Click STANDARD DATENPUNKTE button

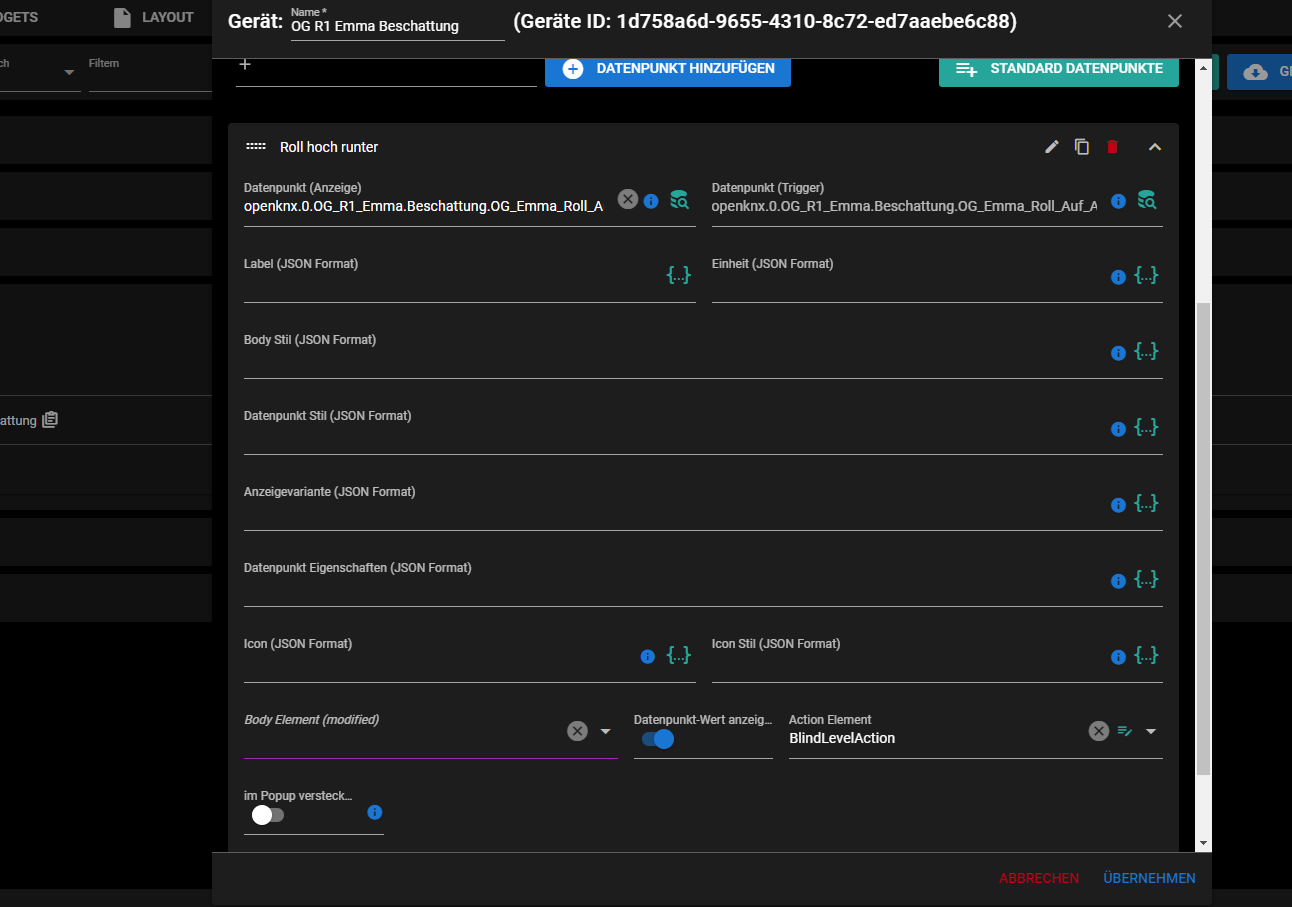pyautogui.click(x=1059, y=69)
